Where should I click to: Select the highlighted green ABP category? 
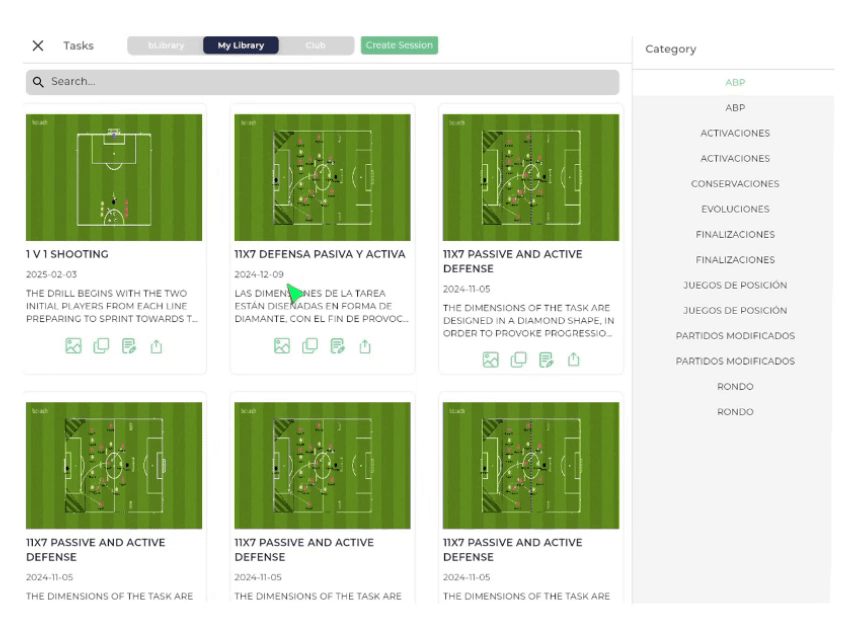coord(735,82)
